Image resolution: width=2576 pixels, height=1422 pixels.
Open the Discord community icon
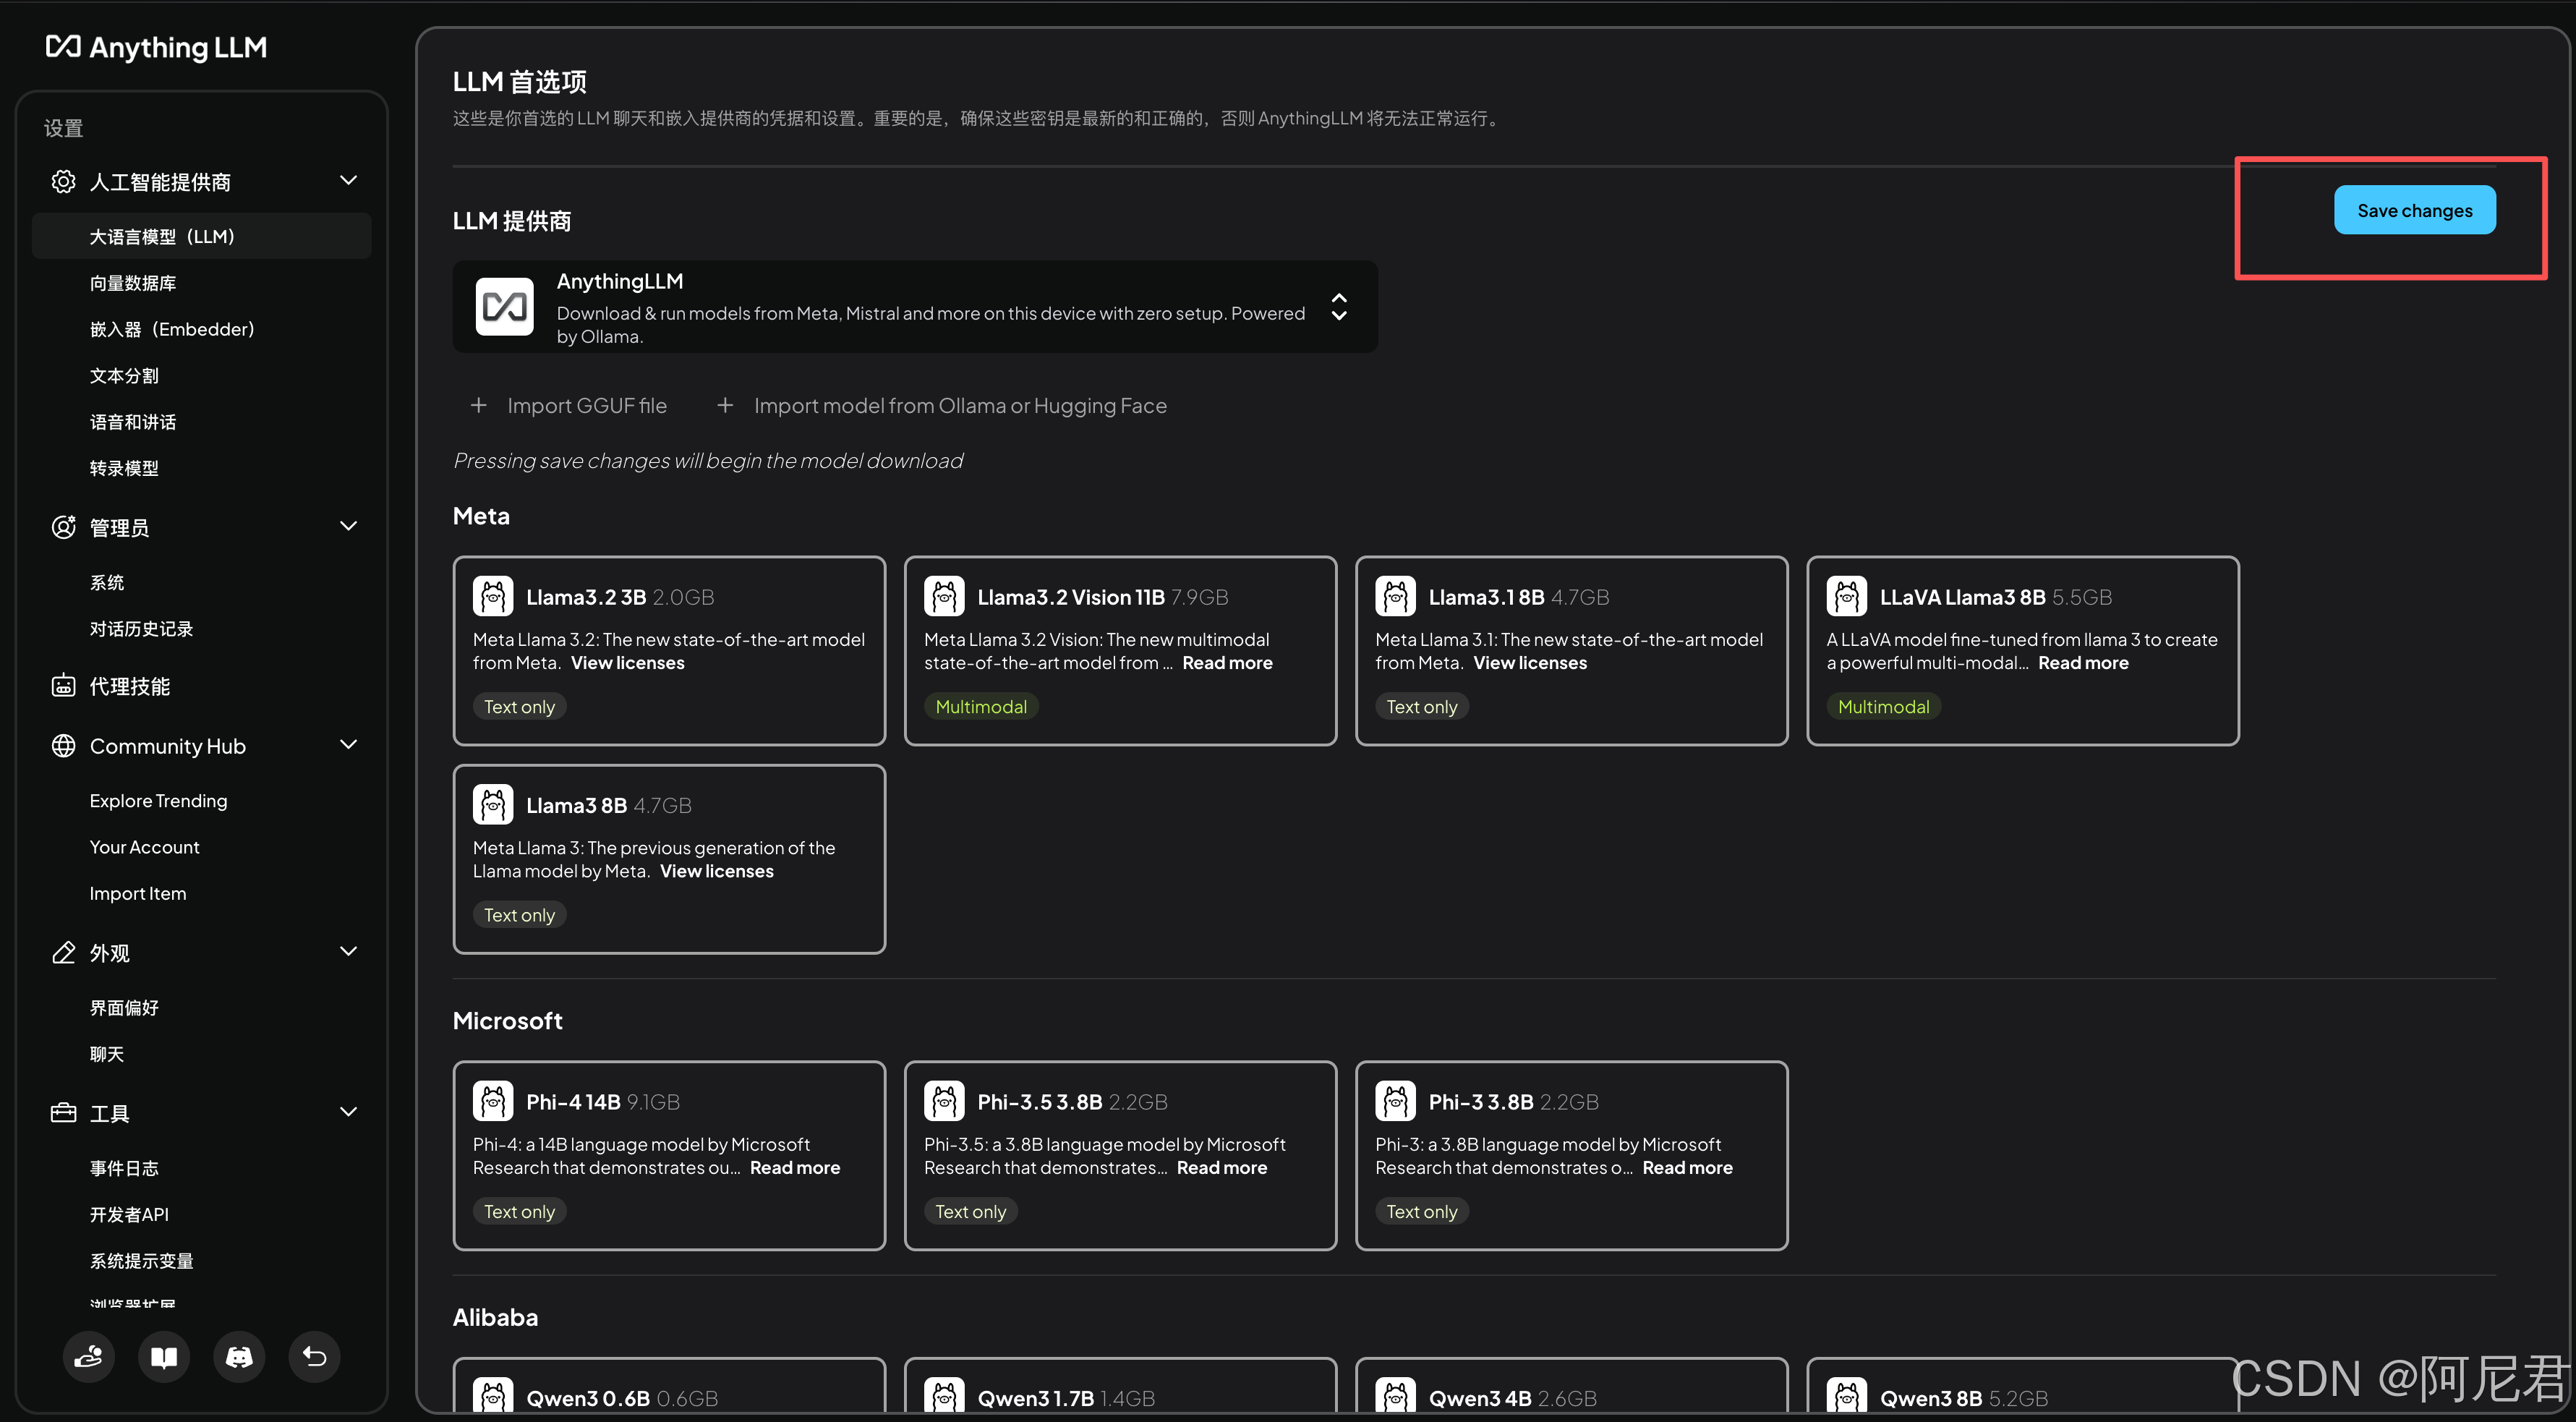tap(239, 1357)
